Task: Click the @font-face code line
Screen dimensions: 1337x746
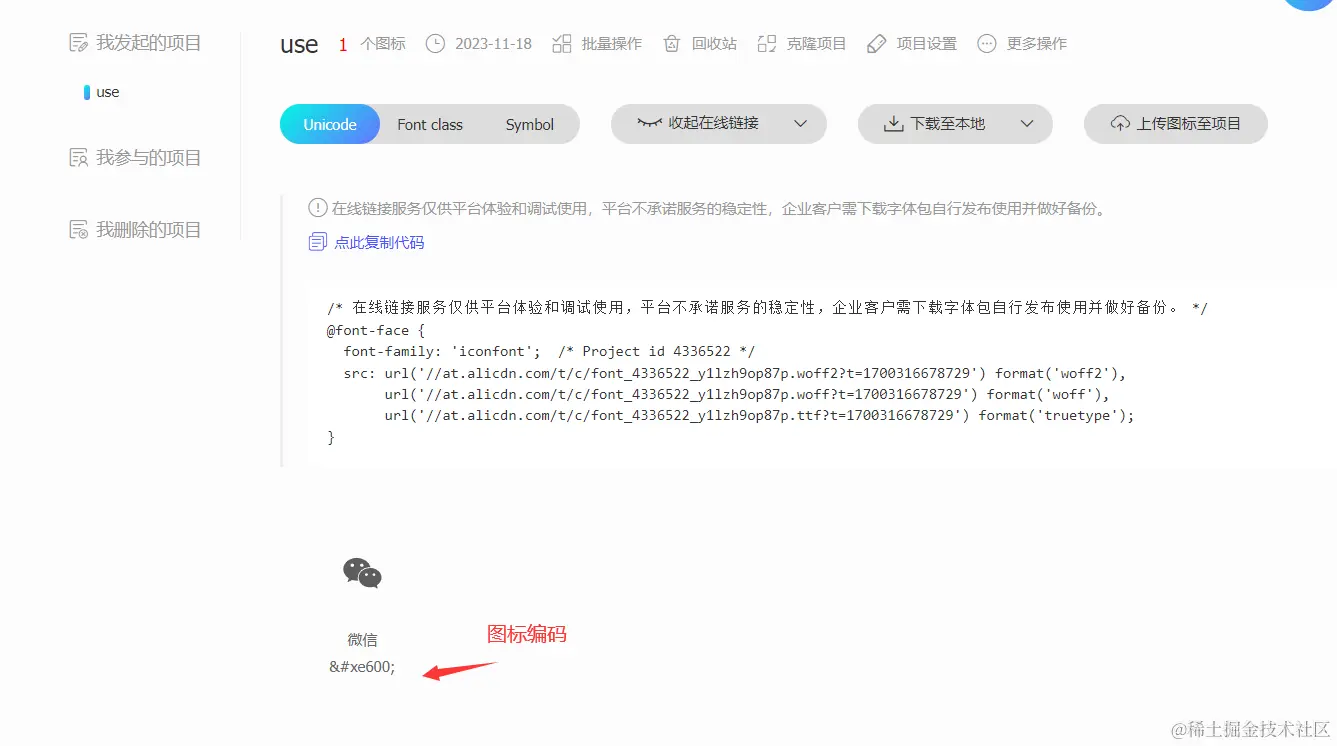Action: tap(376, 330)
